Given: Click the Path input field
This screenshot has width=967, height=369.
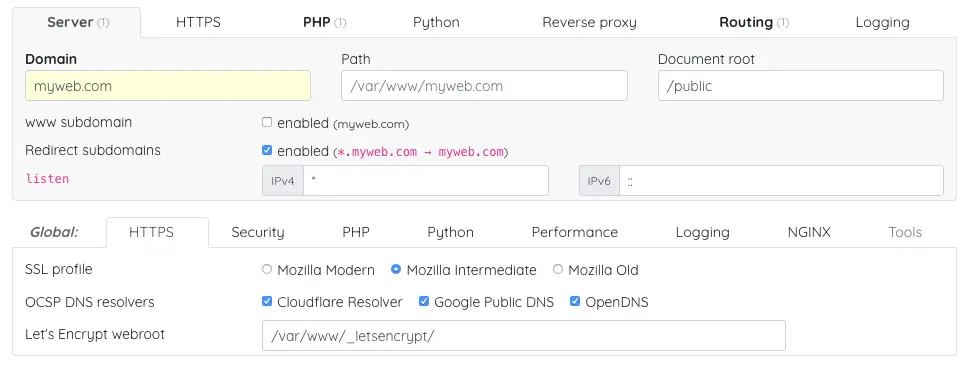Looking at the screenshot, I should (484, 86).
